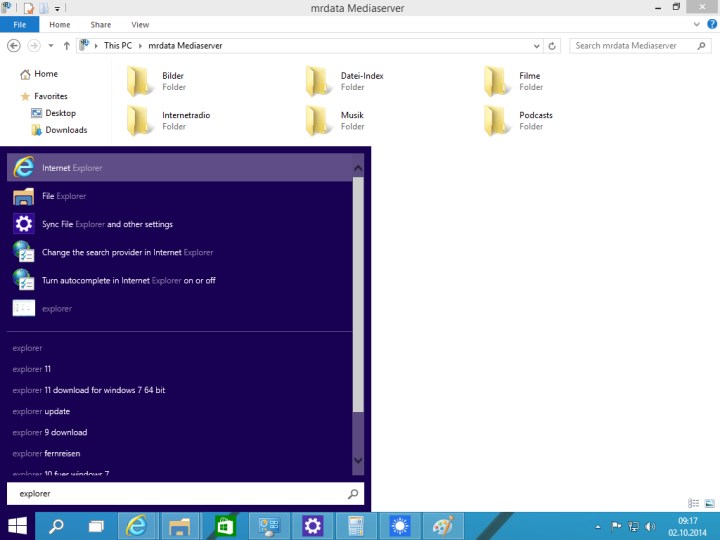Click the taskbar Search magnifier icon

click(x=56, y=526)
